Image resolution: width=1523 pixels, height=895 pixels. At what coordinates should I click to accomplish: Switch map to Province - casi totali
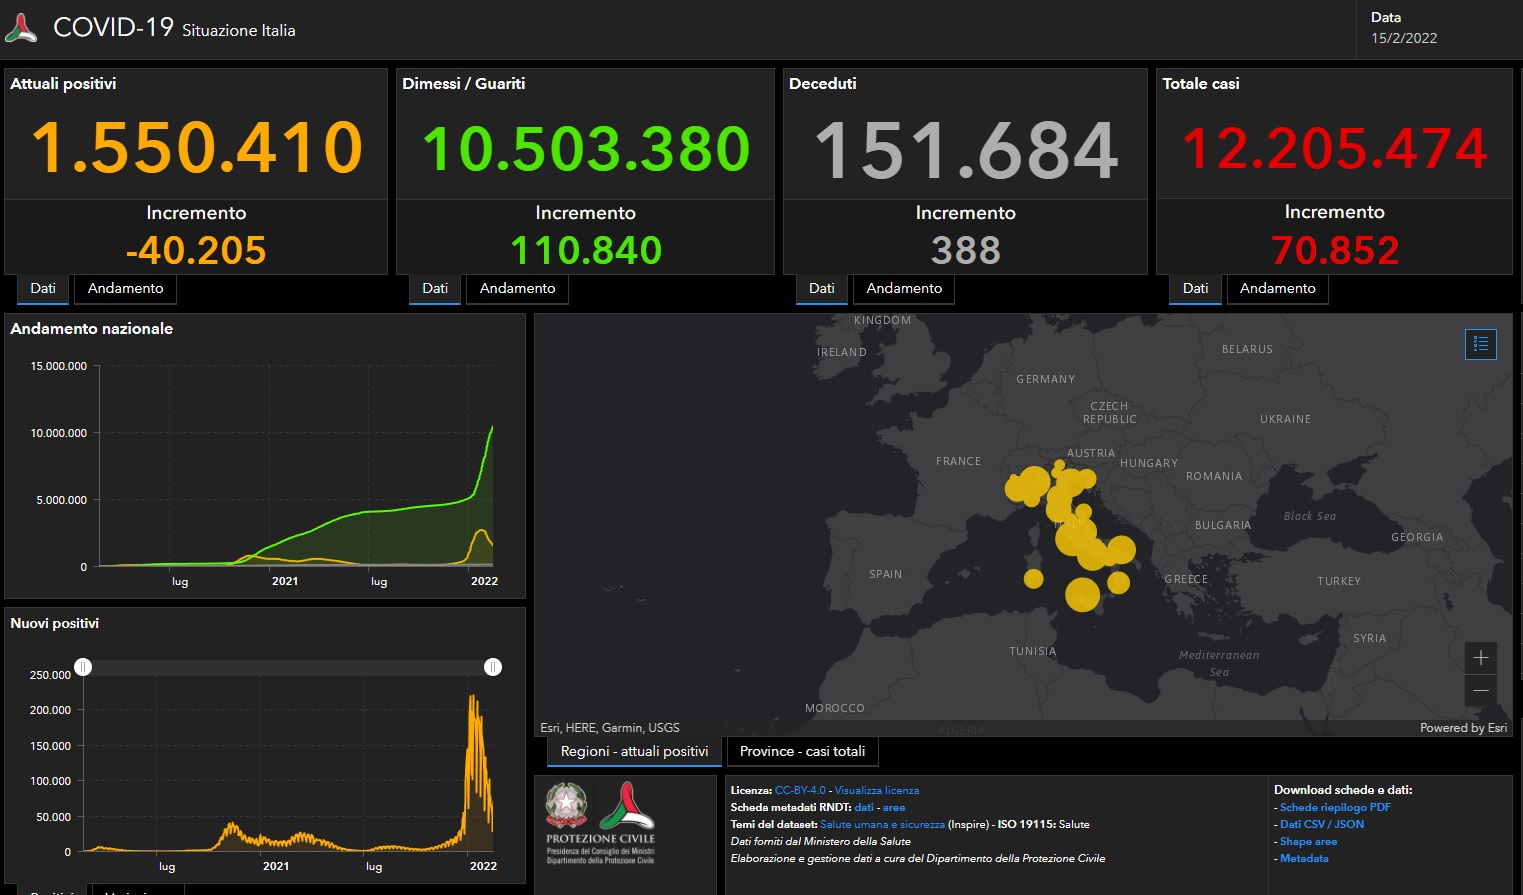(x=802, y=751)
